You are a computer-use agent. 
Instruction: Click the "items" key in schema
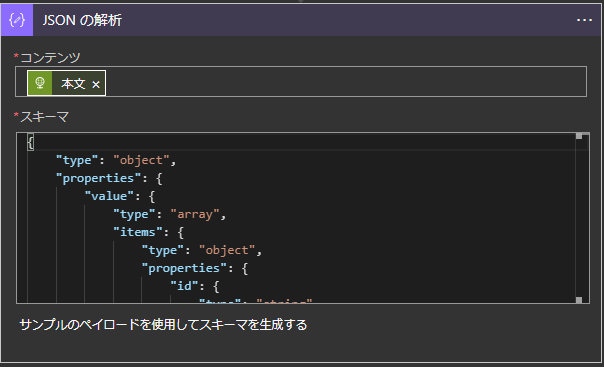point(138,232)
